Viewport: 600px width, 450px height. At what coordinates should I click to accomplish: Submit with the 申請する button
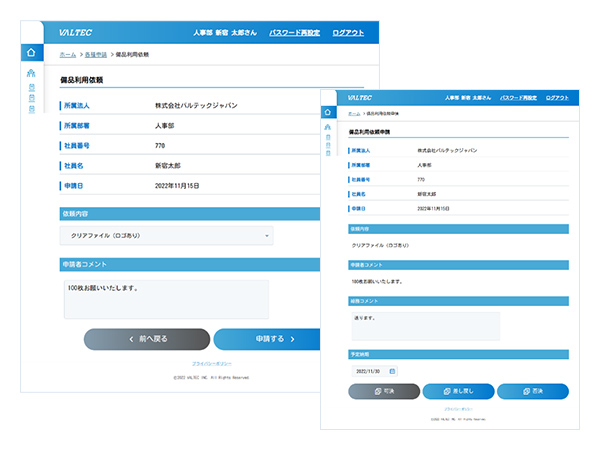pos(267,339)
